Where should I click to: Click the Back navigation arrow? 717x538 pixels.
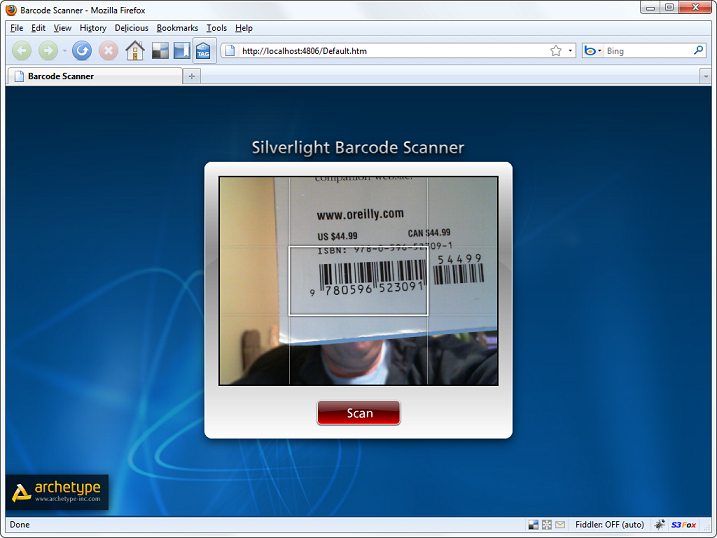tap(21, 51)
